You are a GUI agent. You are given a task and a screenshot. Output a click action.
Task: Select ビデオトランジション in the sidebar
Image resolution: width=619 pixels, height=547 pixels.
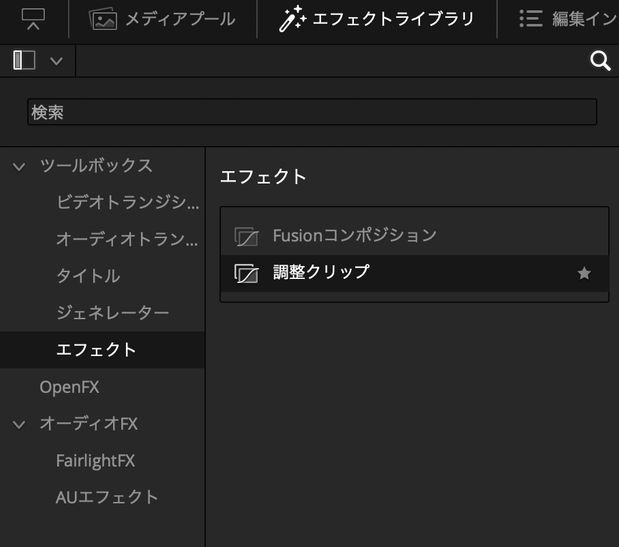point(128,202)
